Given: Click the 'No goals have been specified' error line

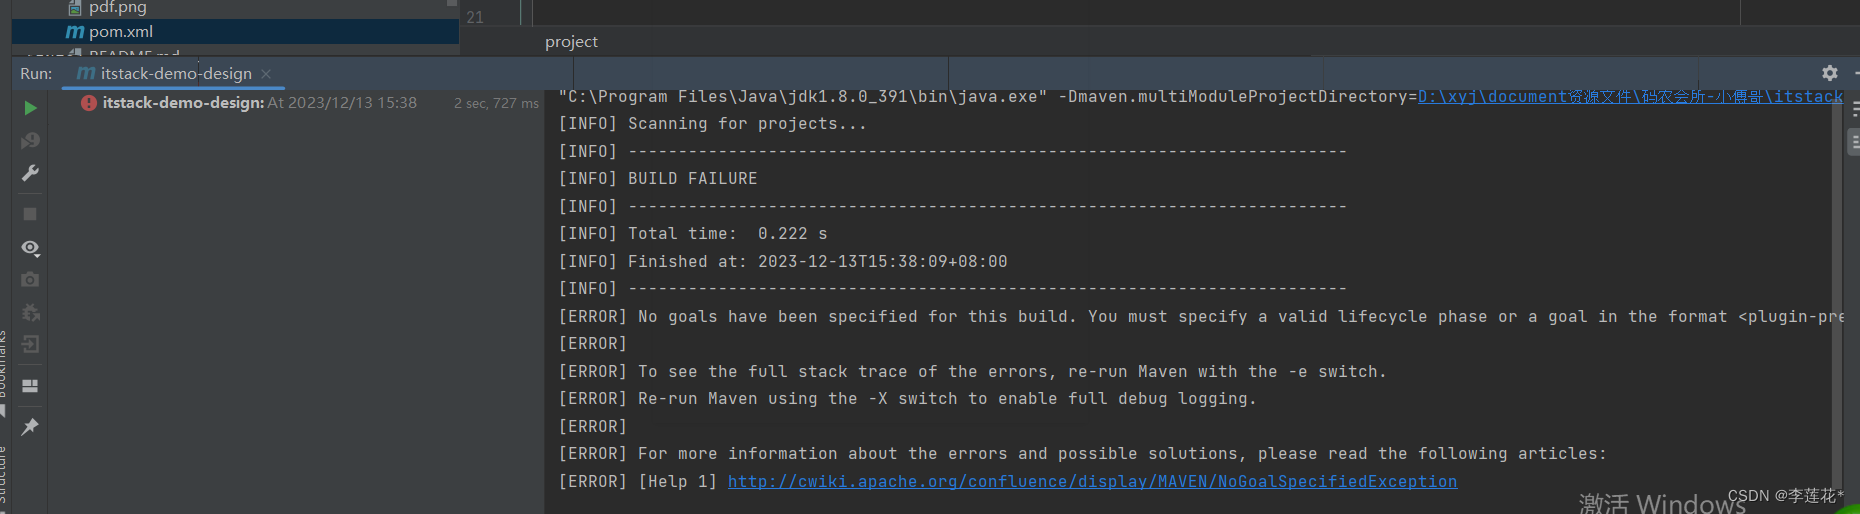Looking at the screenshot, I should tap(1200, 317).
